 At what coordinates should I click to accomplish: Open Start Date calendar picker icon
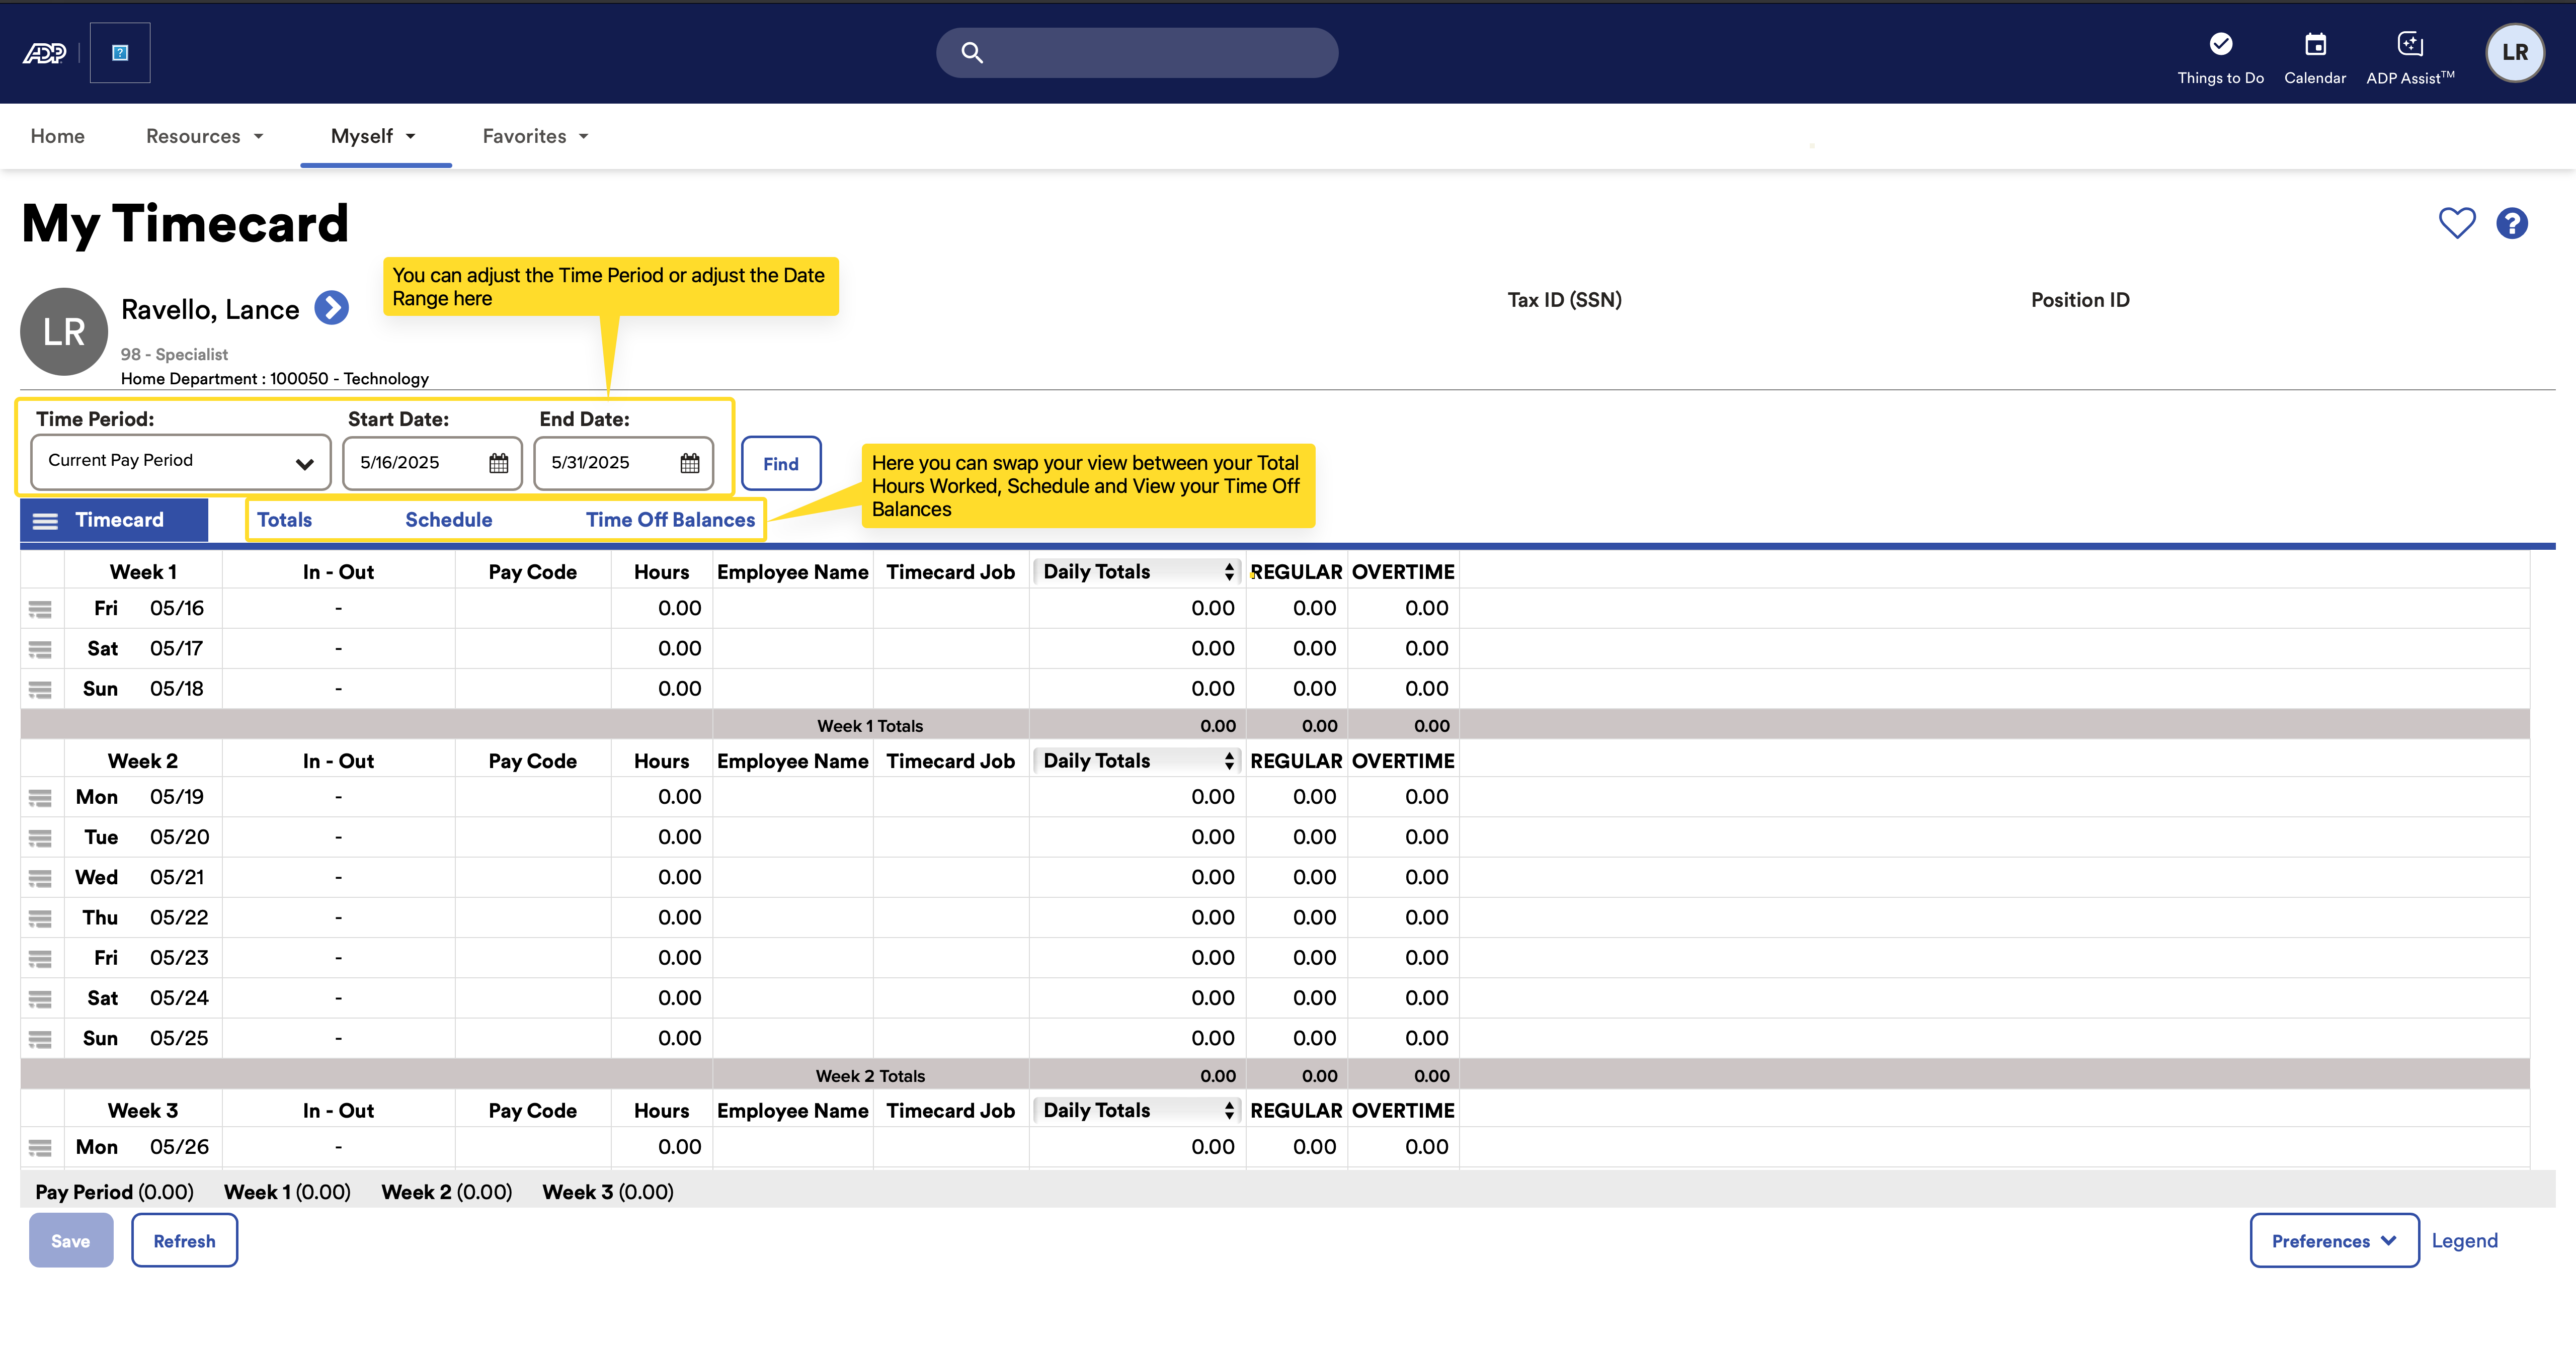click(498, 463)
